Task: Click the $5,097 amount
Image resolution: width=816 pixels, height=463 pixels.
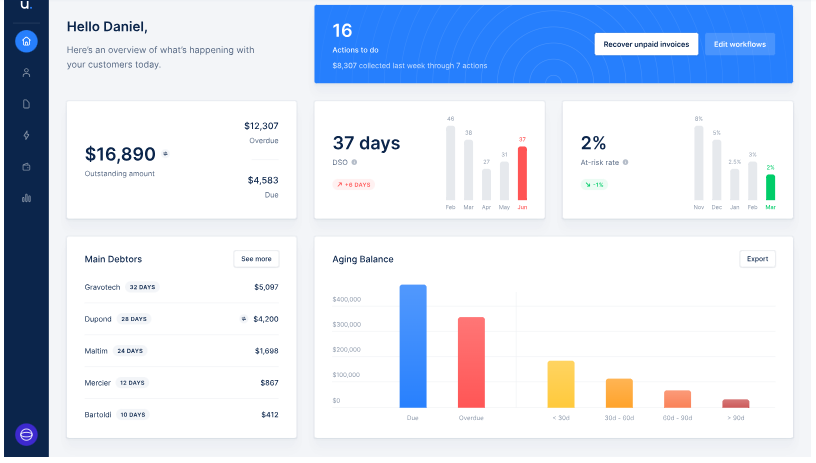Action: pyautogui.click(x=266, y=287)
